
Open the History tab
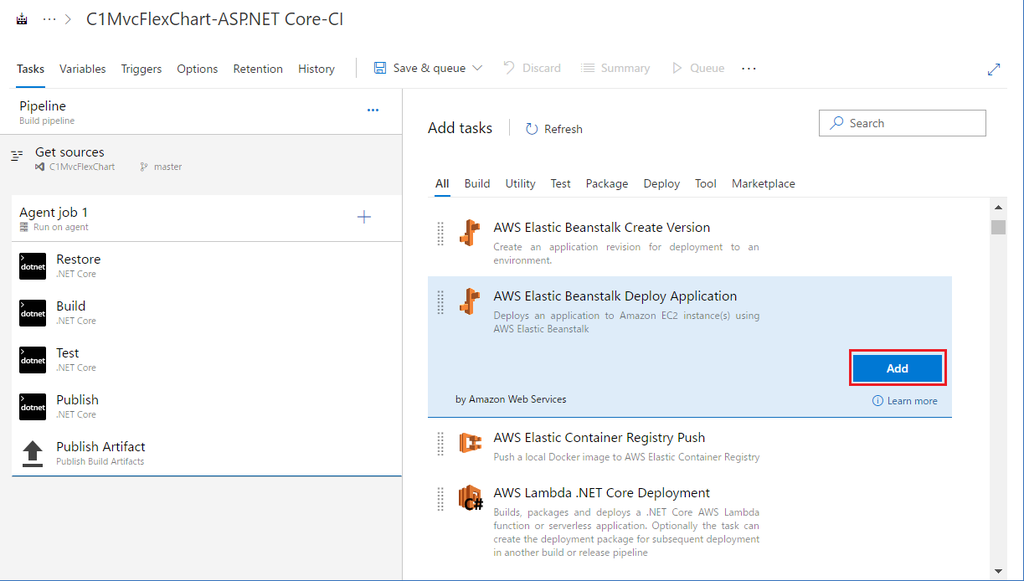pos(316,69)
